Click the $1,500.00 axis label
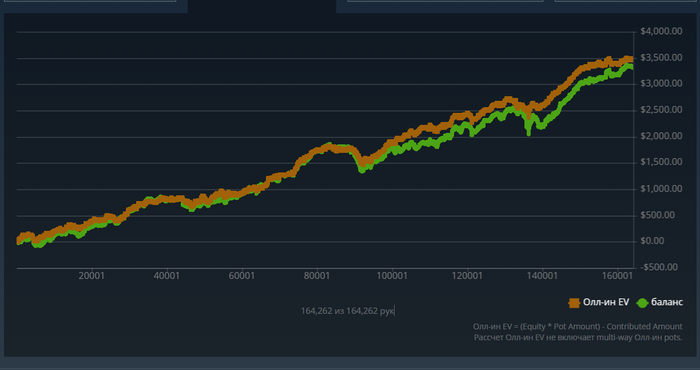The width and height of the screenshot is (700, 370). tap(661, 162)
